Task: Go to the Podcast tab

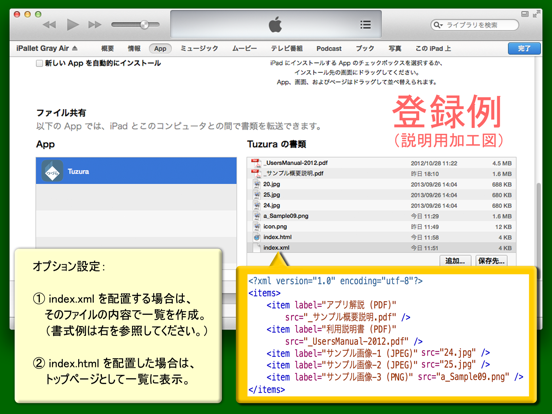Action: 329,49
